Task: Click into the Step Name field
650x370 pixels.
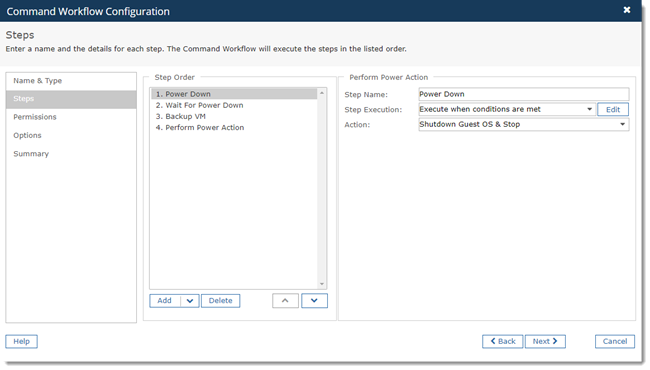Action: point(524,94)
